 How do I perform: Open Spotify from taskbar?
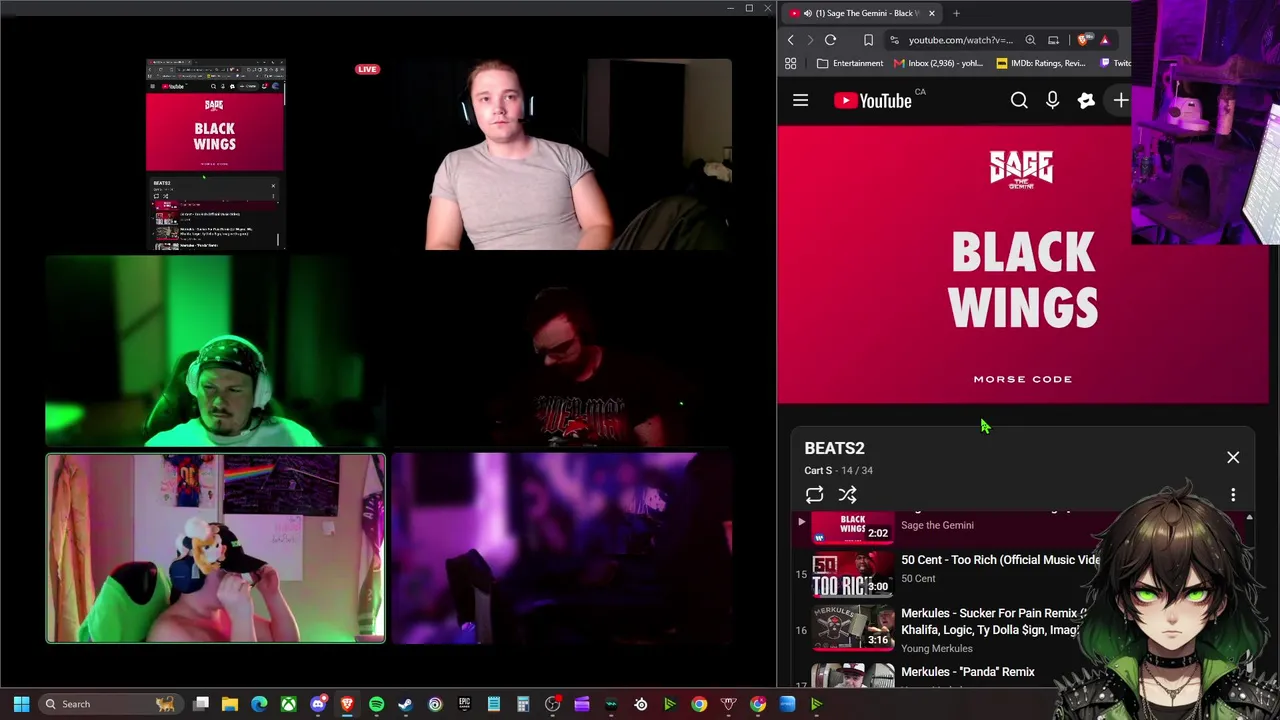click(376, 704)
